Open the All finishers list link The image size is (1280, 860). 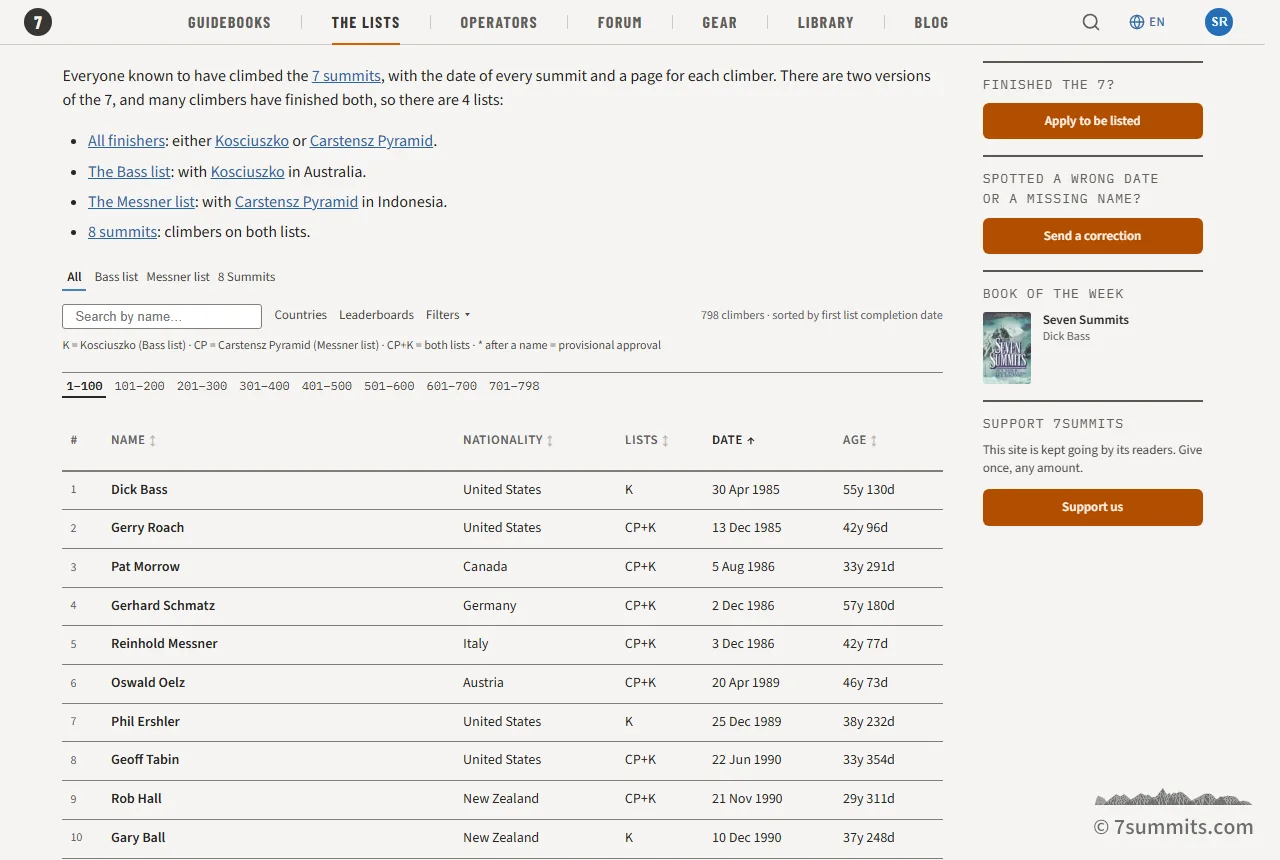(x=126, y=141)
